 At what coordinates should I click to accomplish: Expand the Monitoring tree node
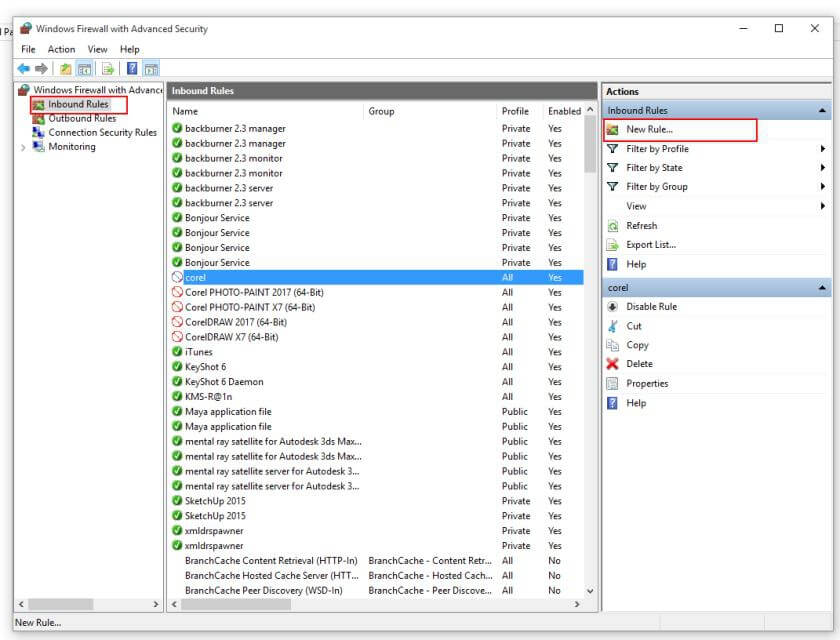tap(23, 147)
